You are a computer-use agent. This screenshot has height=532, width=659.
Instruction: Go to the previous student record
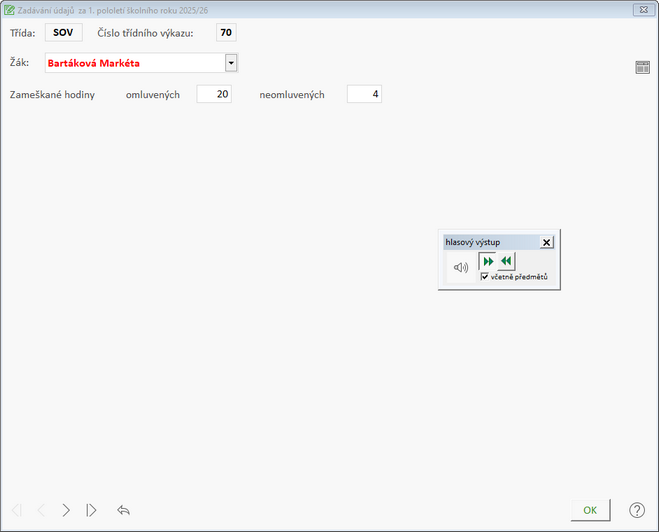[x=41, y=510]
